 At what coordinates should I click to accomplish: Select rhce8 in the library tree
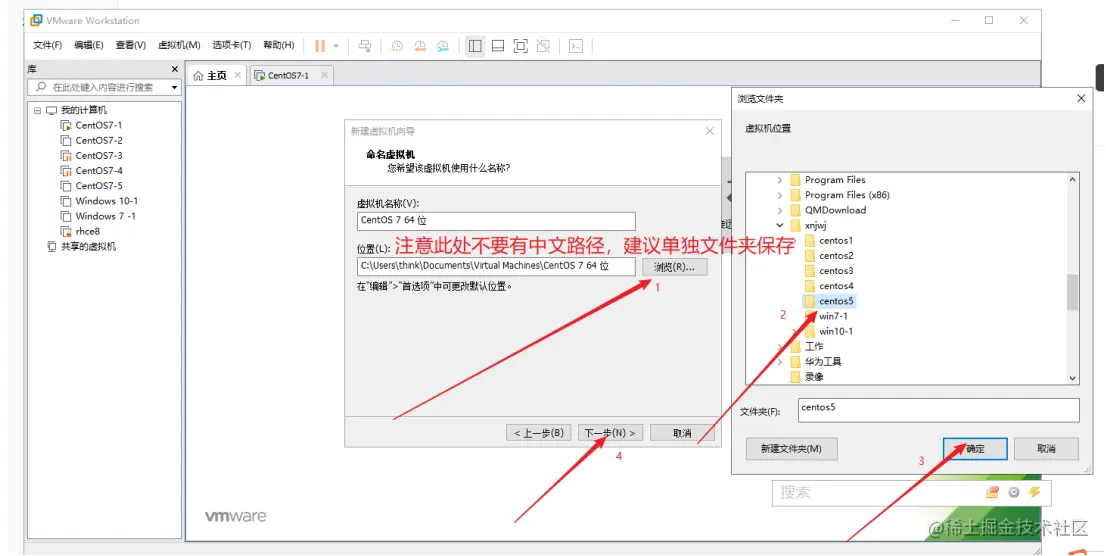(87, 231)
